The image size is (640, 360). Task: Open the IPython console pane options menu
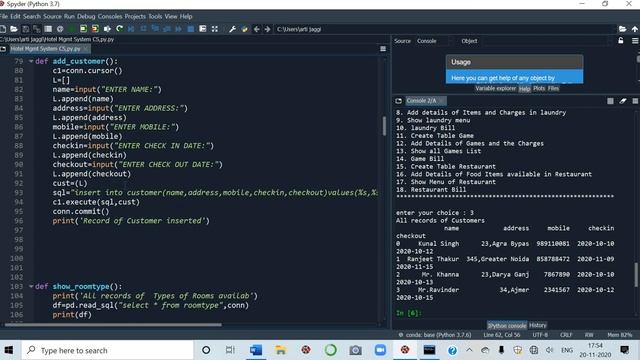tap(635, 101)
